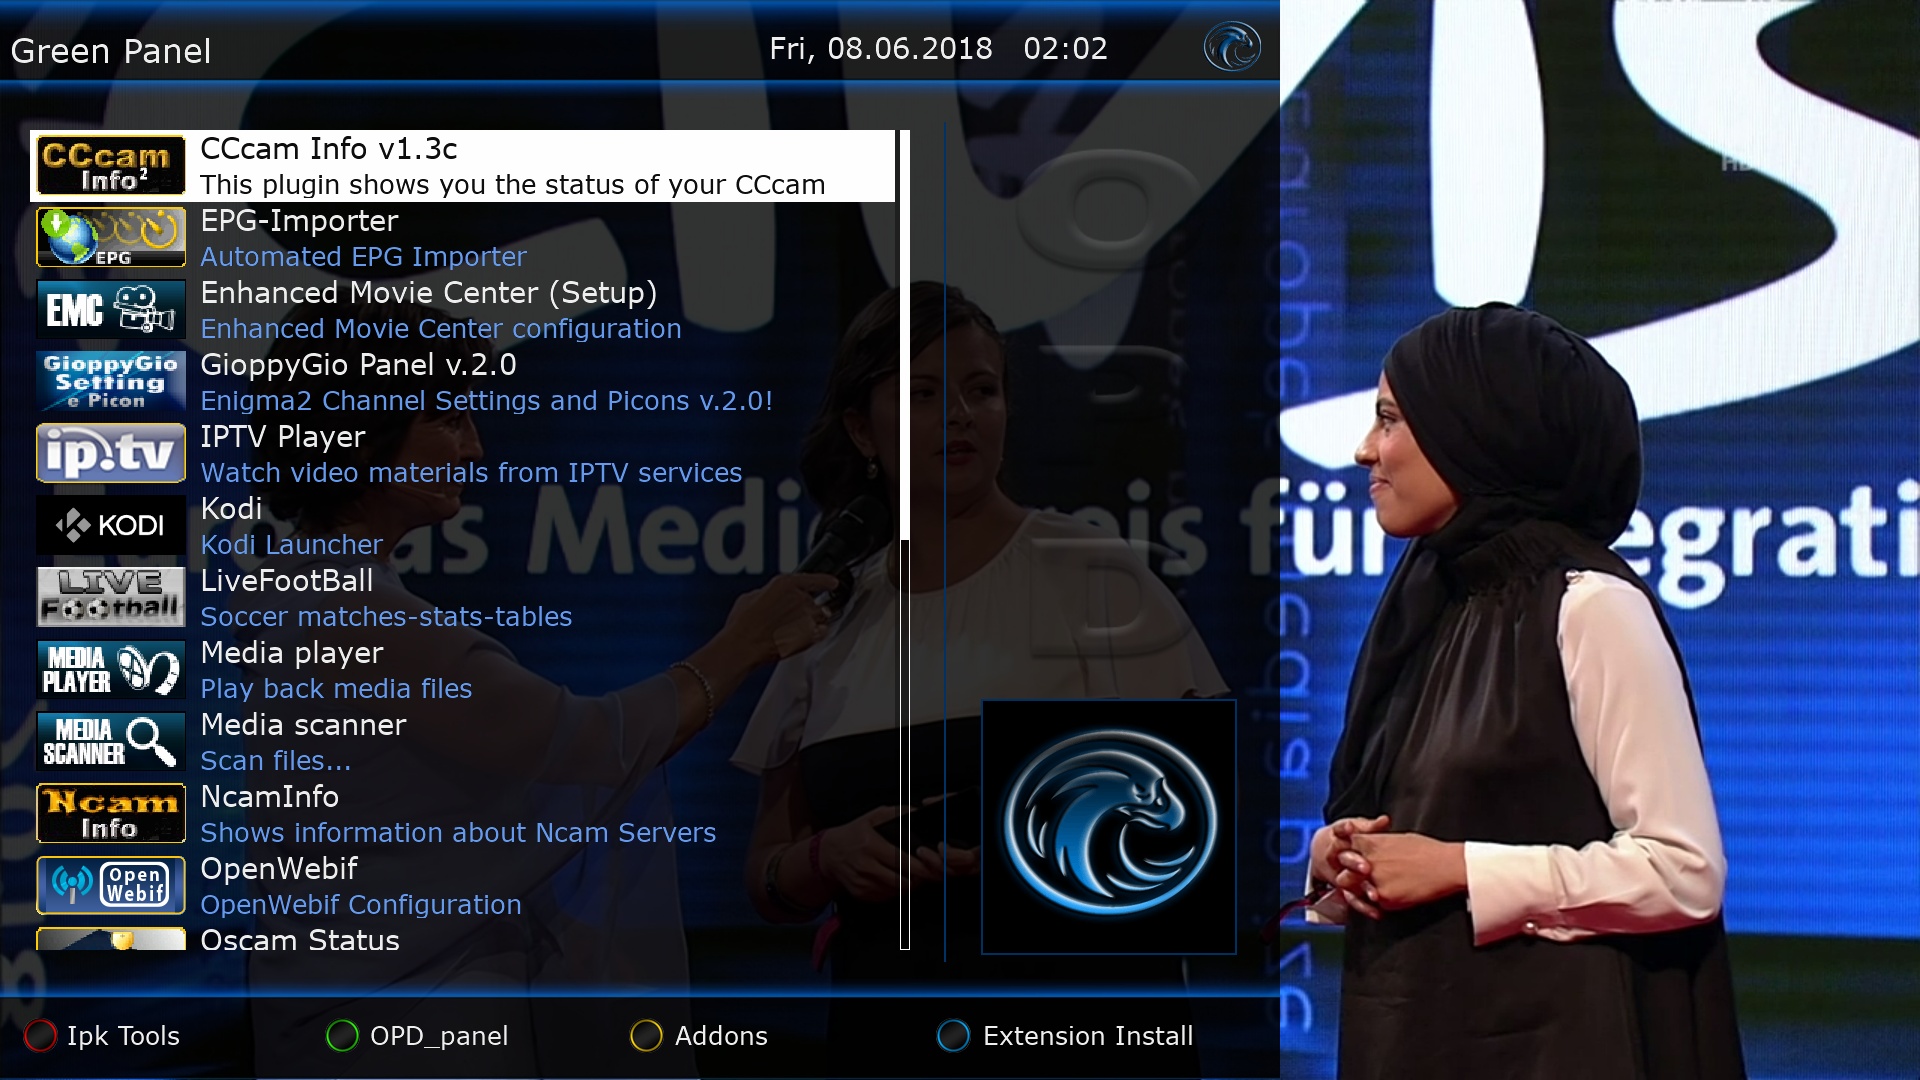Select NcamInfo entry title
The image size is (1920, 1080).
269,797
